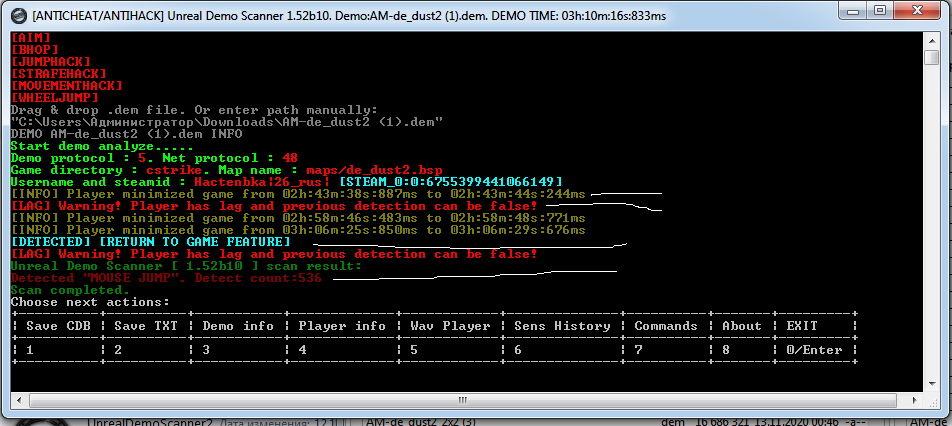Maximize the Unreal Demo Scanner window
This screenshot has width=952, height=426.
[881, 12]
